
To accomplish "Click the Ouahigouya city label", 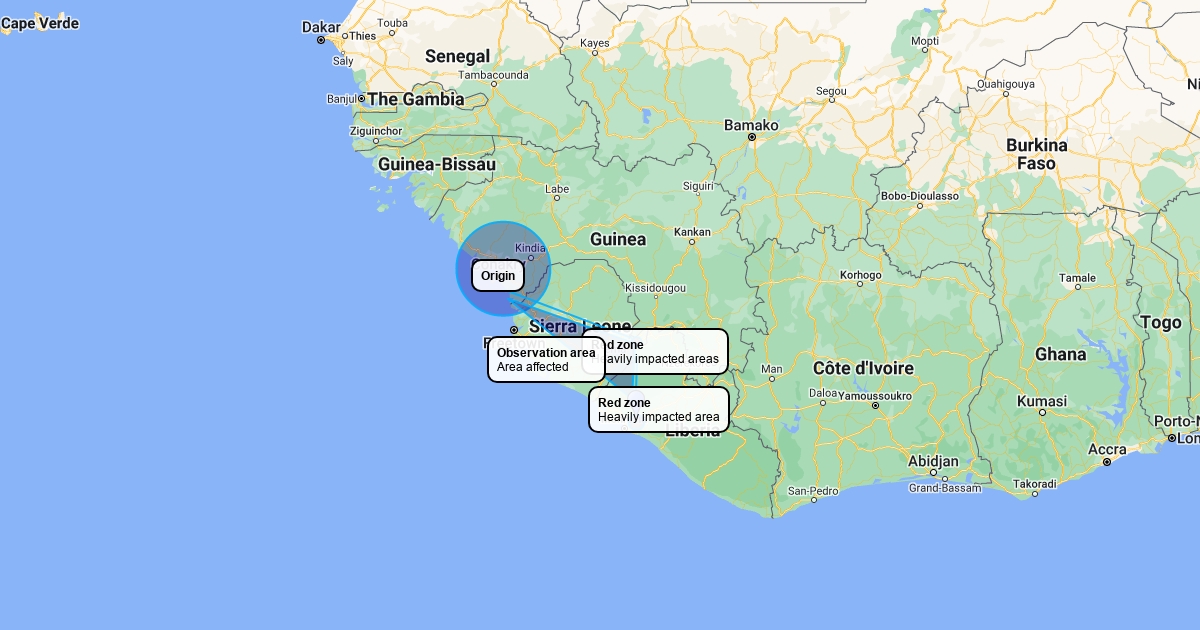I will pos(1005,84).
